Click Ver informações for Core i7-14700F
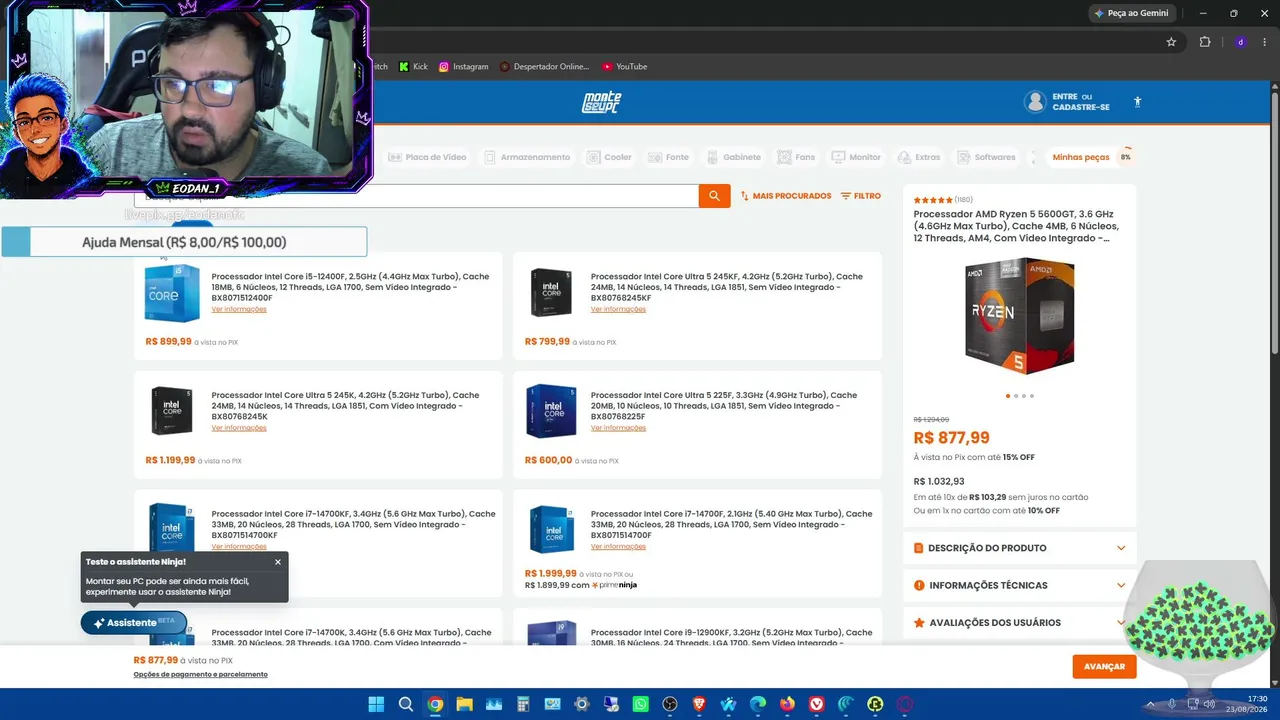 coord(618,546)
